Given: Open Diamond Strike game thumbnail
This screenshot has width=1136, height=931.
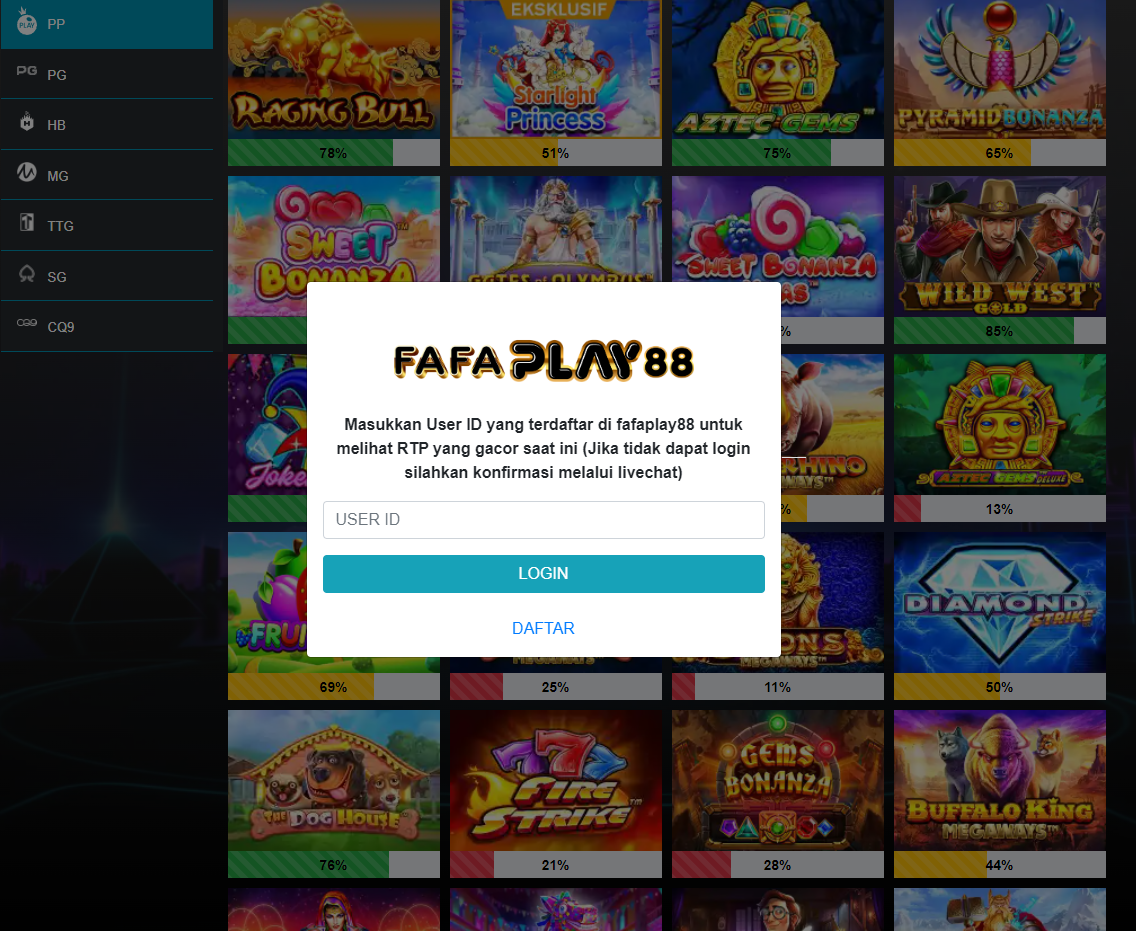Looking at the screenshot, I should [1000, 603].
